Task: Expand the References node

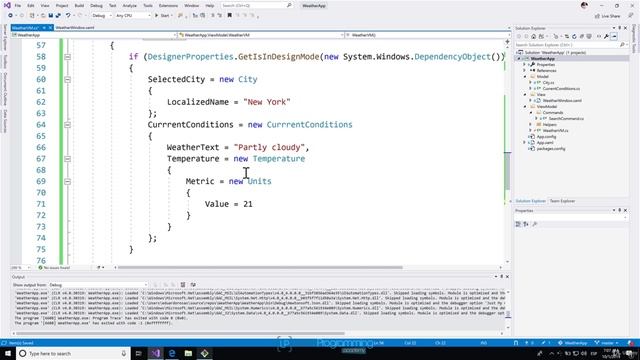Action: click(x=525, y=70)
